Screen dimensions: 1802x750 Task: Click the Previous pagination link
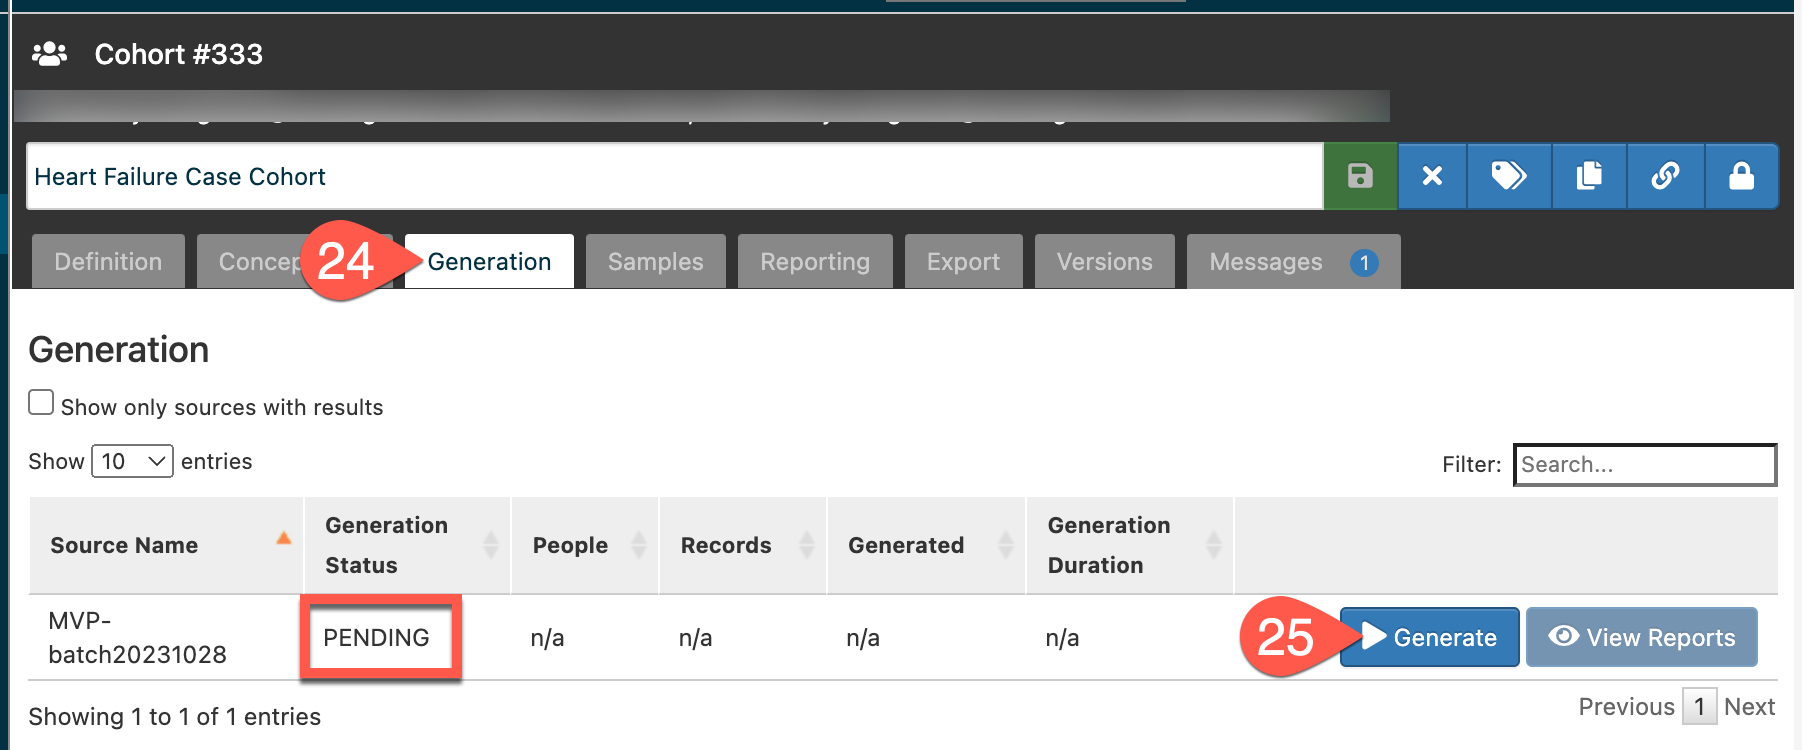pyautogui.click(x=1626, y=707)
